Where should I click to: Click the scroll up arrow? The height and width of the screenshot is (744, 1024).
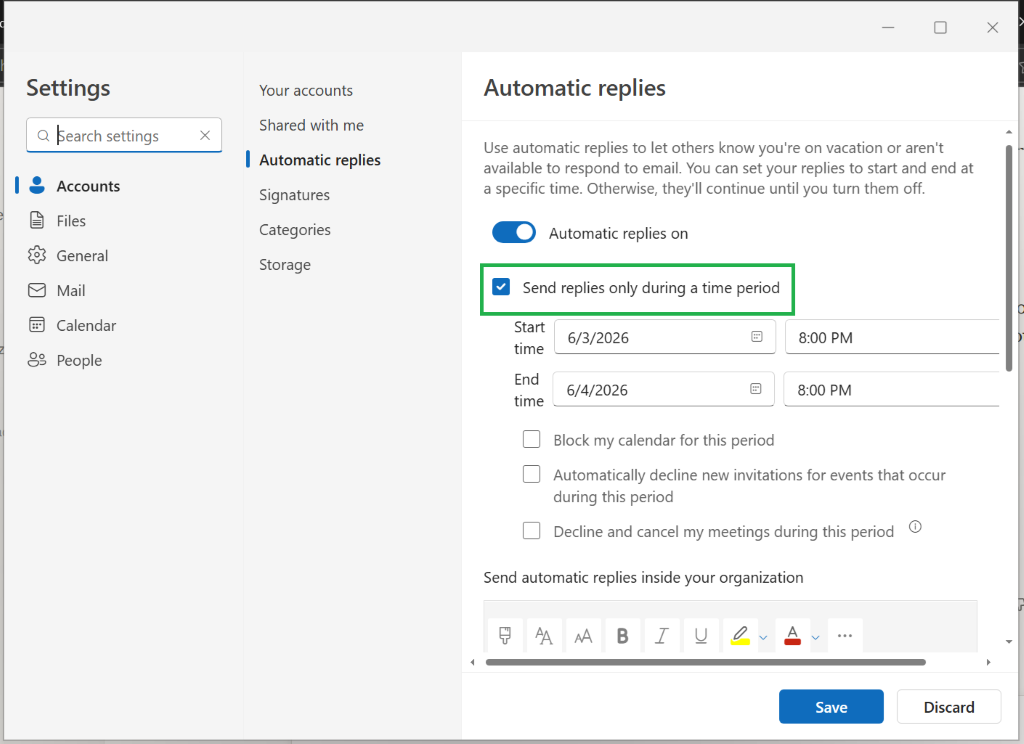1008,132
